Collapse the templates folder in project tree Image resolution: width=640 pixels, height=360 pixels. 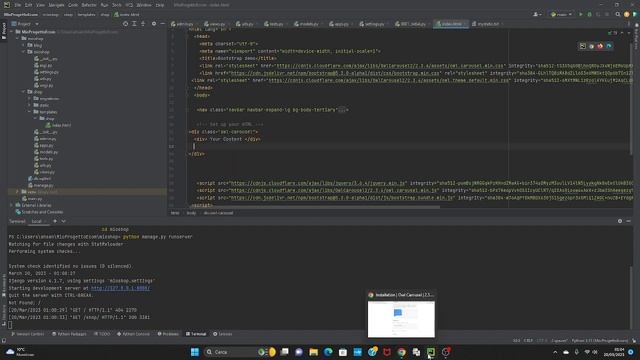pyautogui.click(x=30, y=112)
